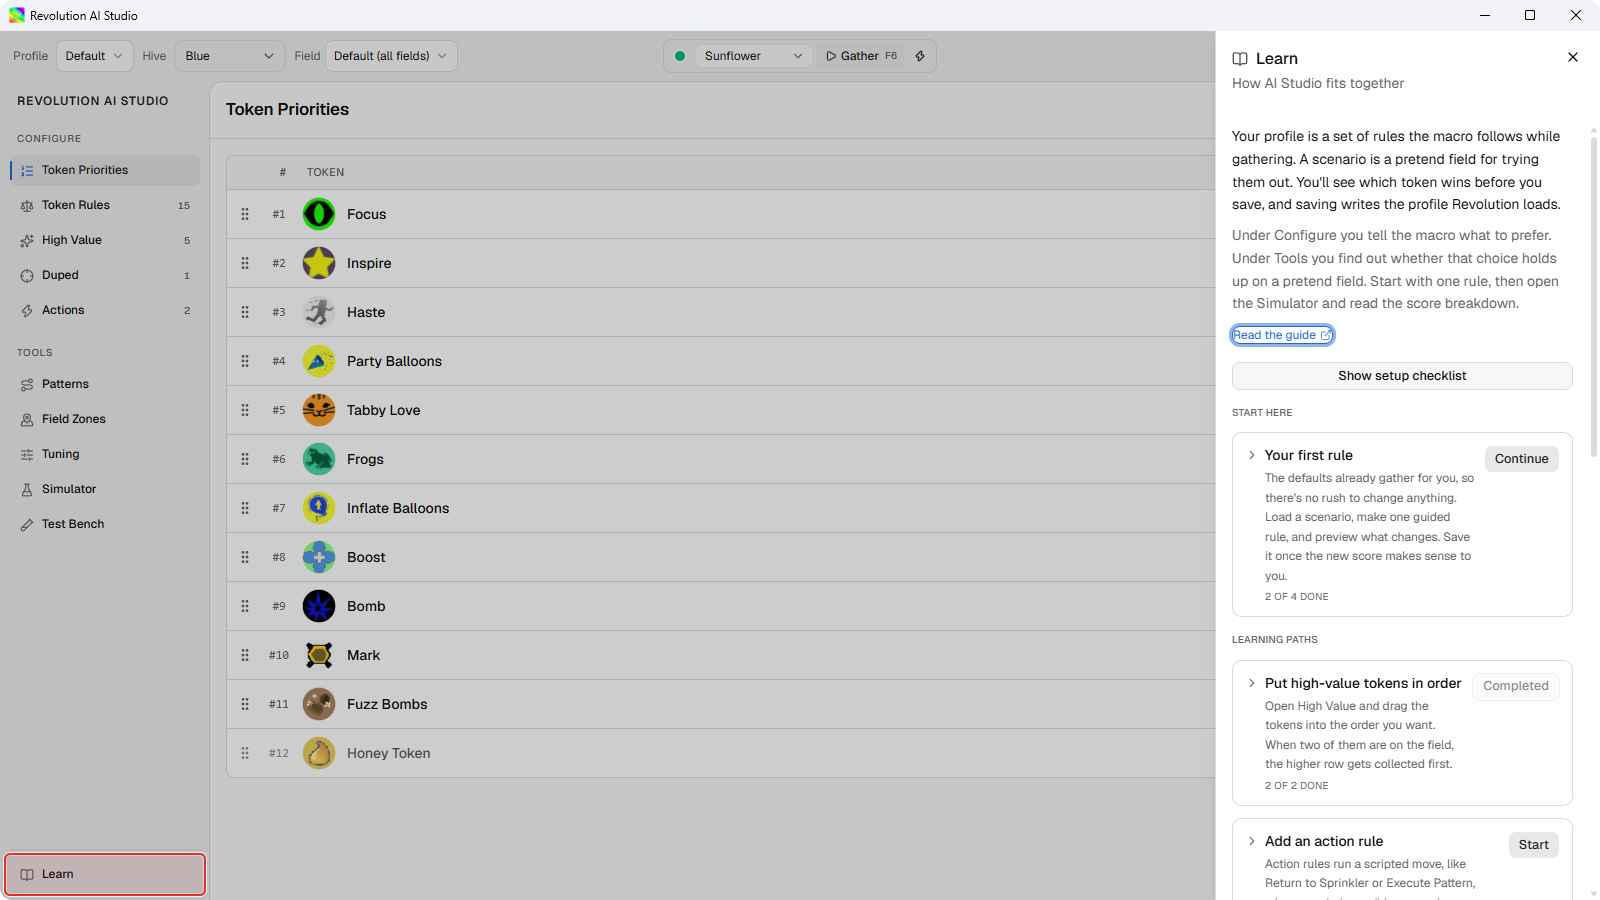This screenshot has height=900, width=1600.
Task: Open Token Rules in the sidebar
Action: pyautogui.click(x=105, y=205)
